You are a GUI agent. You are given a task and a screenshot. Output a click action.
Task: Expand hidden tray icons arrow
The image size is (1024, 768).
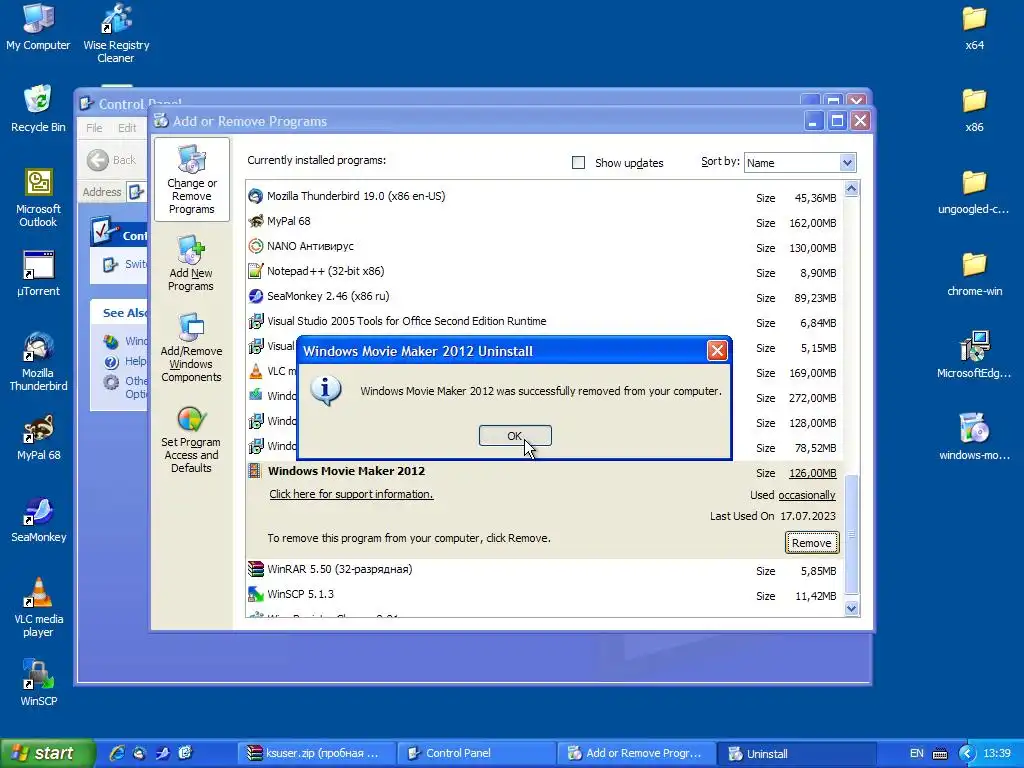[x=968, y=753]
